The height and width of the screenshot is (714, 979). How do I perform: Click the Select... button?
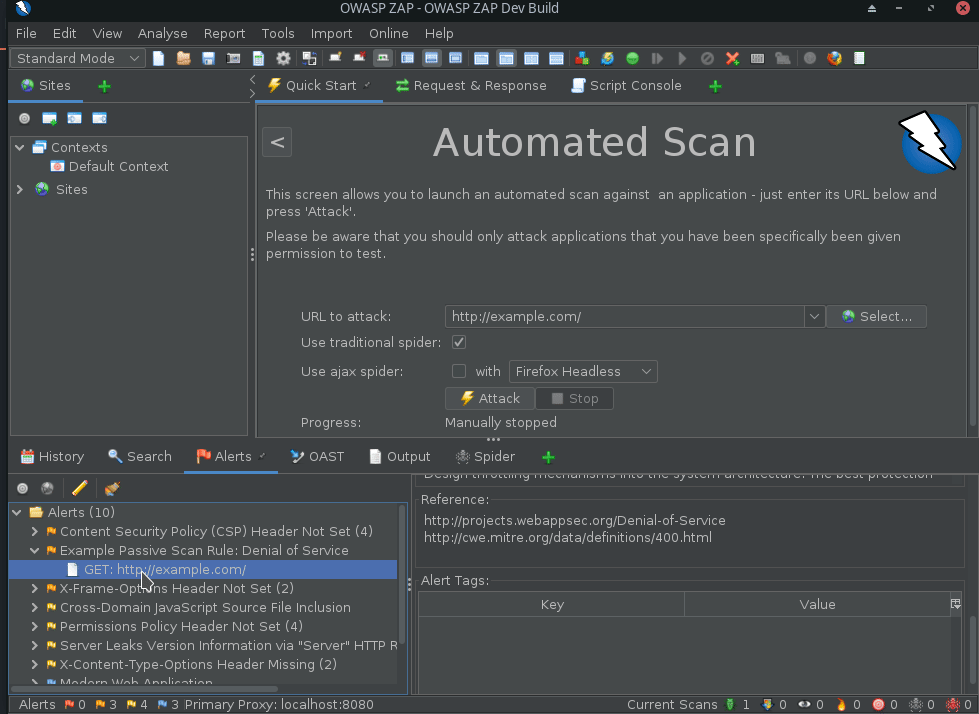click(x=877, y=316)
